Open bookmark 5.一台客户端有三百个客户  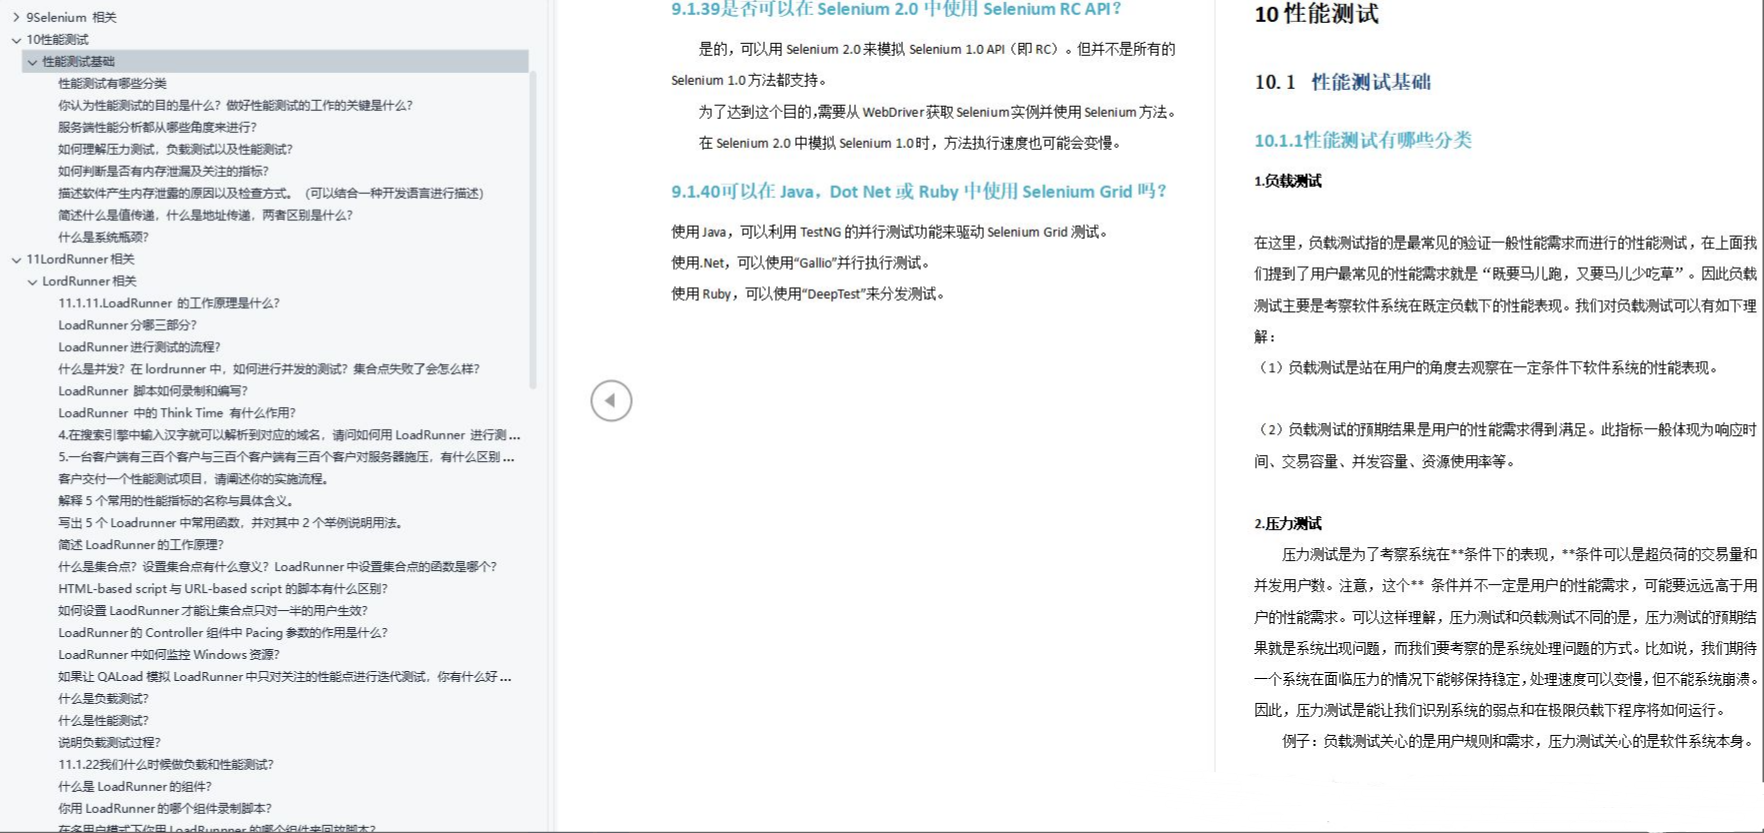pos(286,457)
